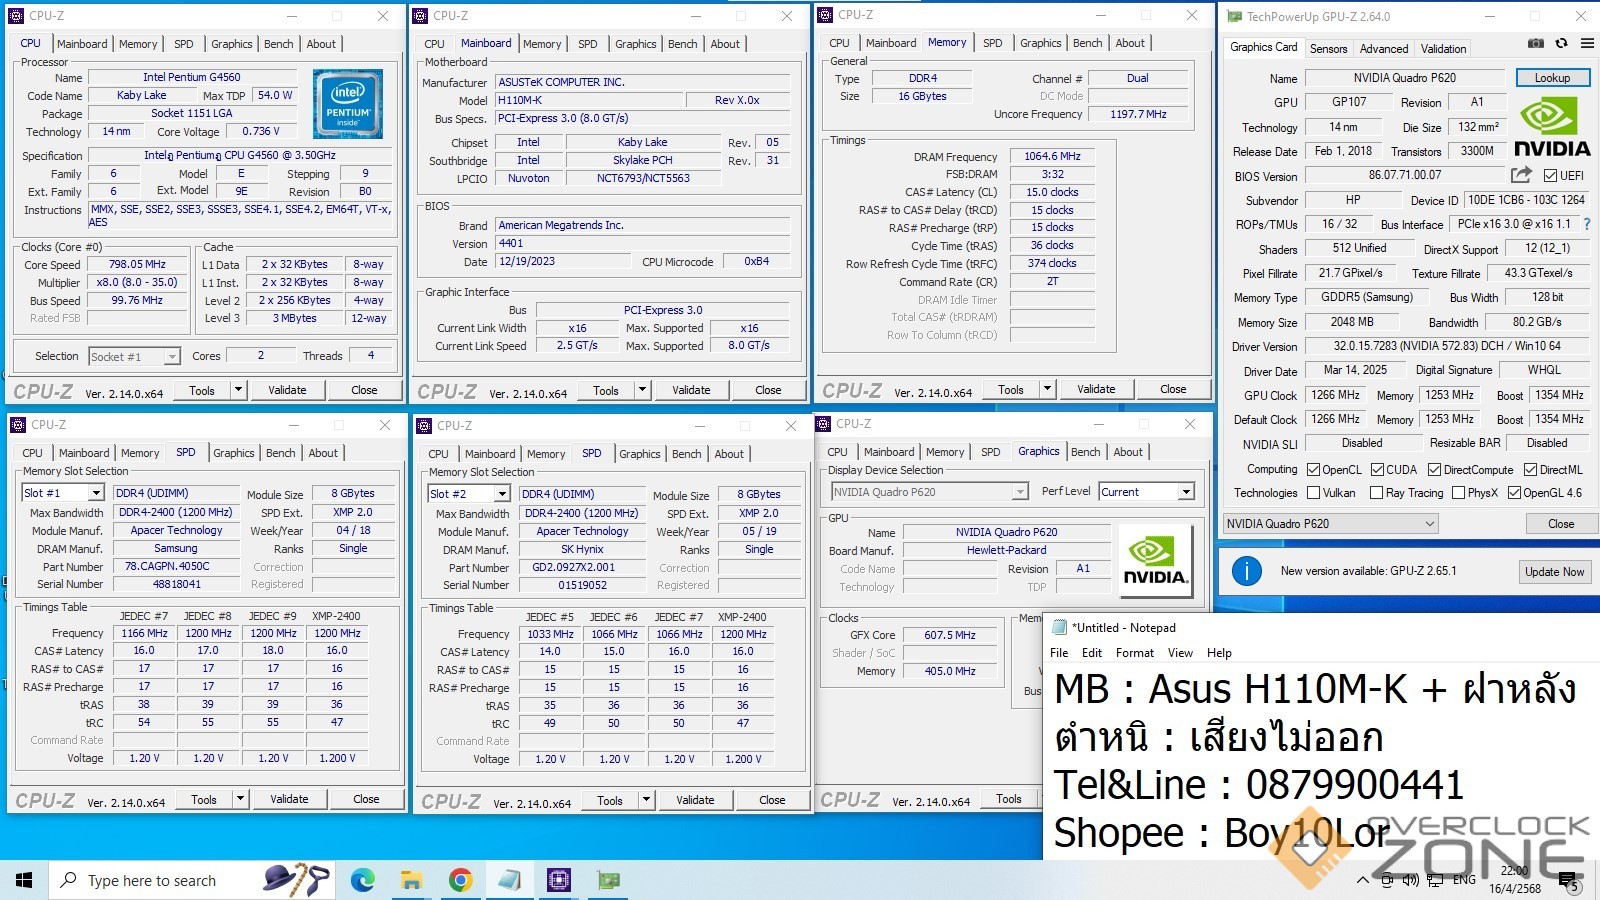The height and width of the screenshot is (900, 1600).
Task: Switch to the Sensors tab in GPU-Z
Action: [x=1328, y=48]
